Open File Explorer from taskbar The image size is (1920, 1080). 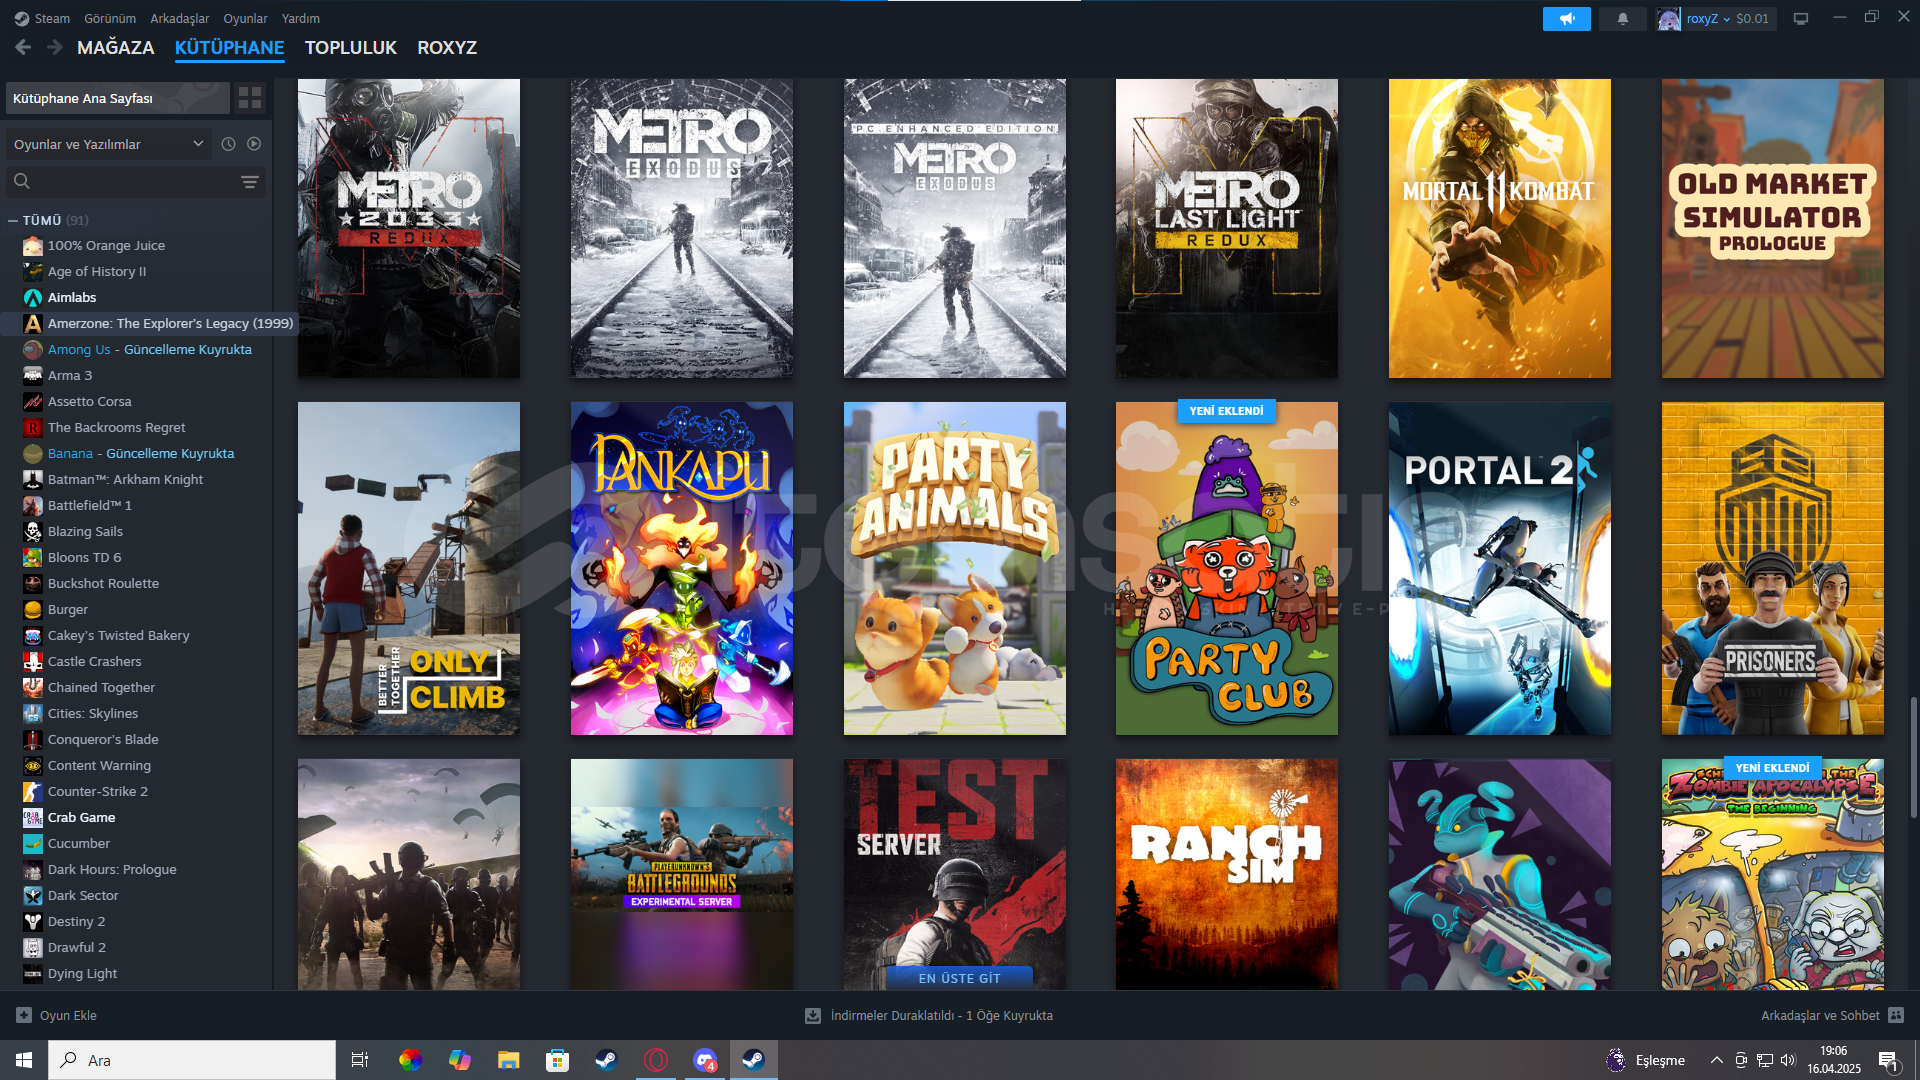(x=509, y=1060)
